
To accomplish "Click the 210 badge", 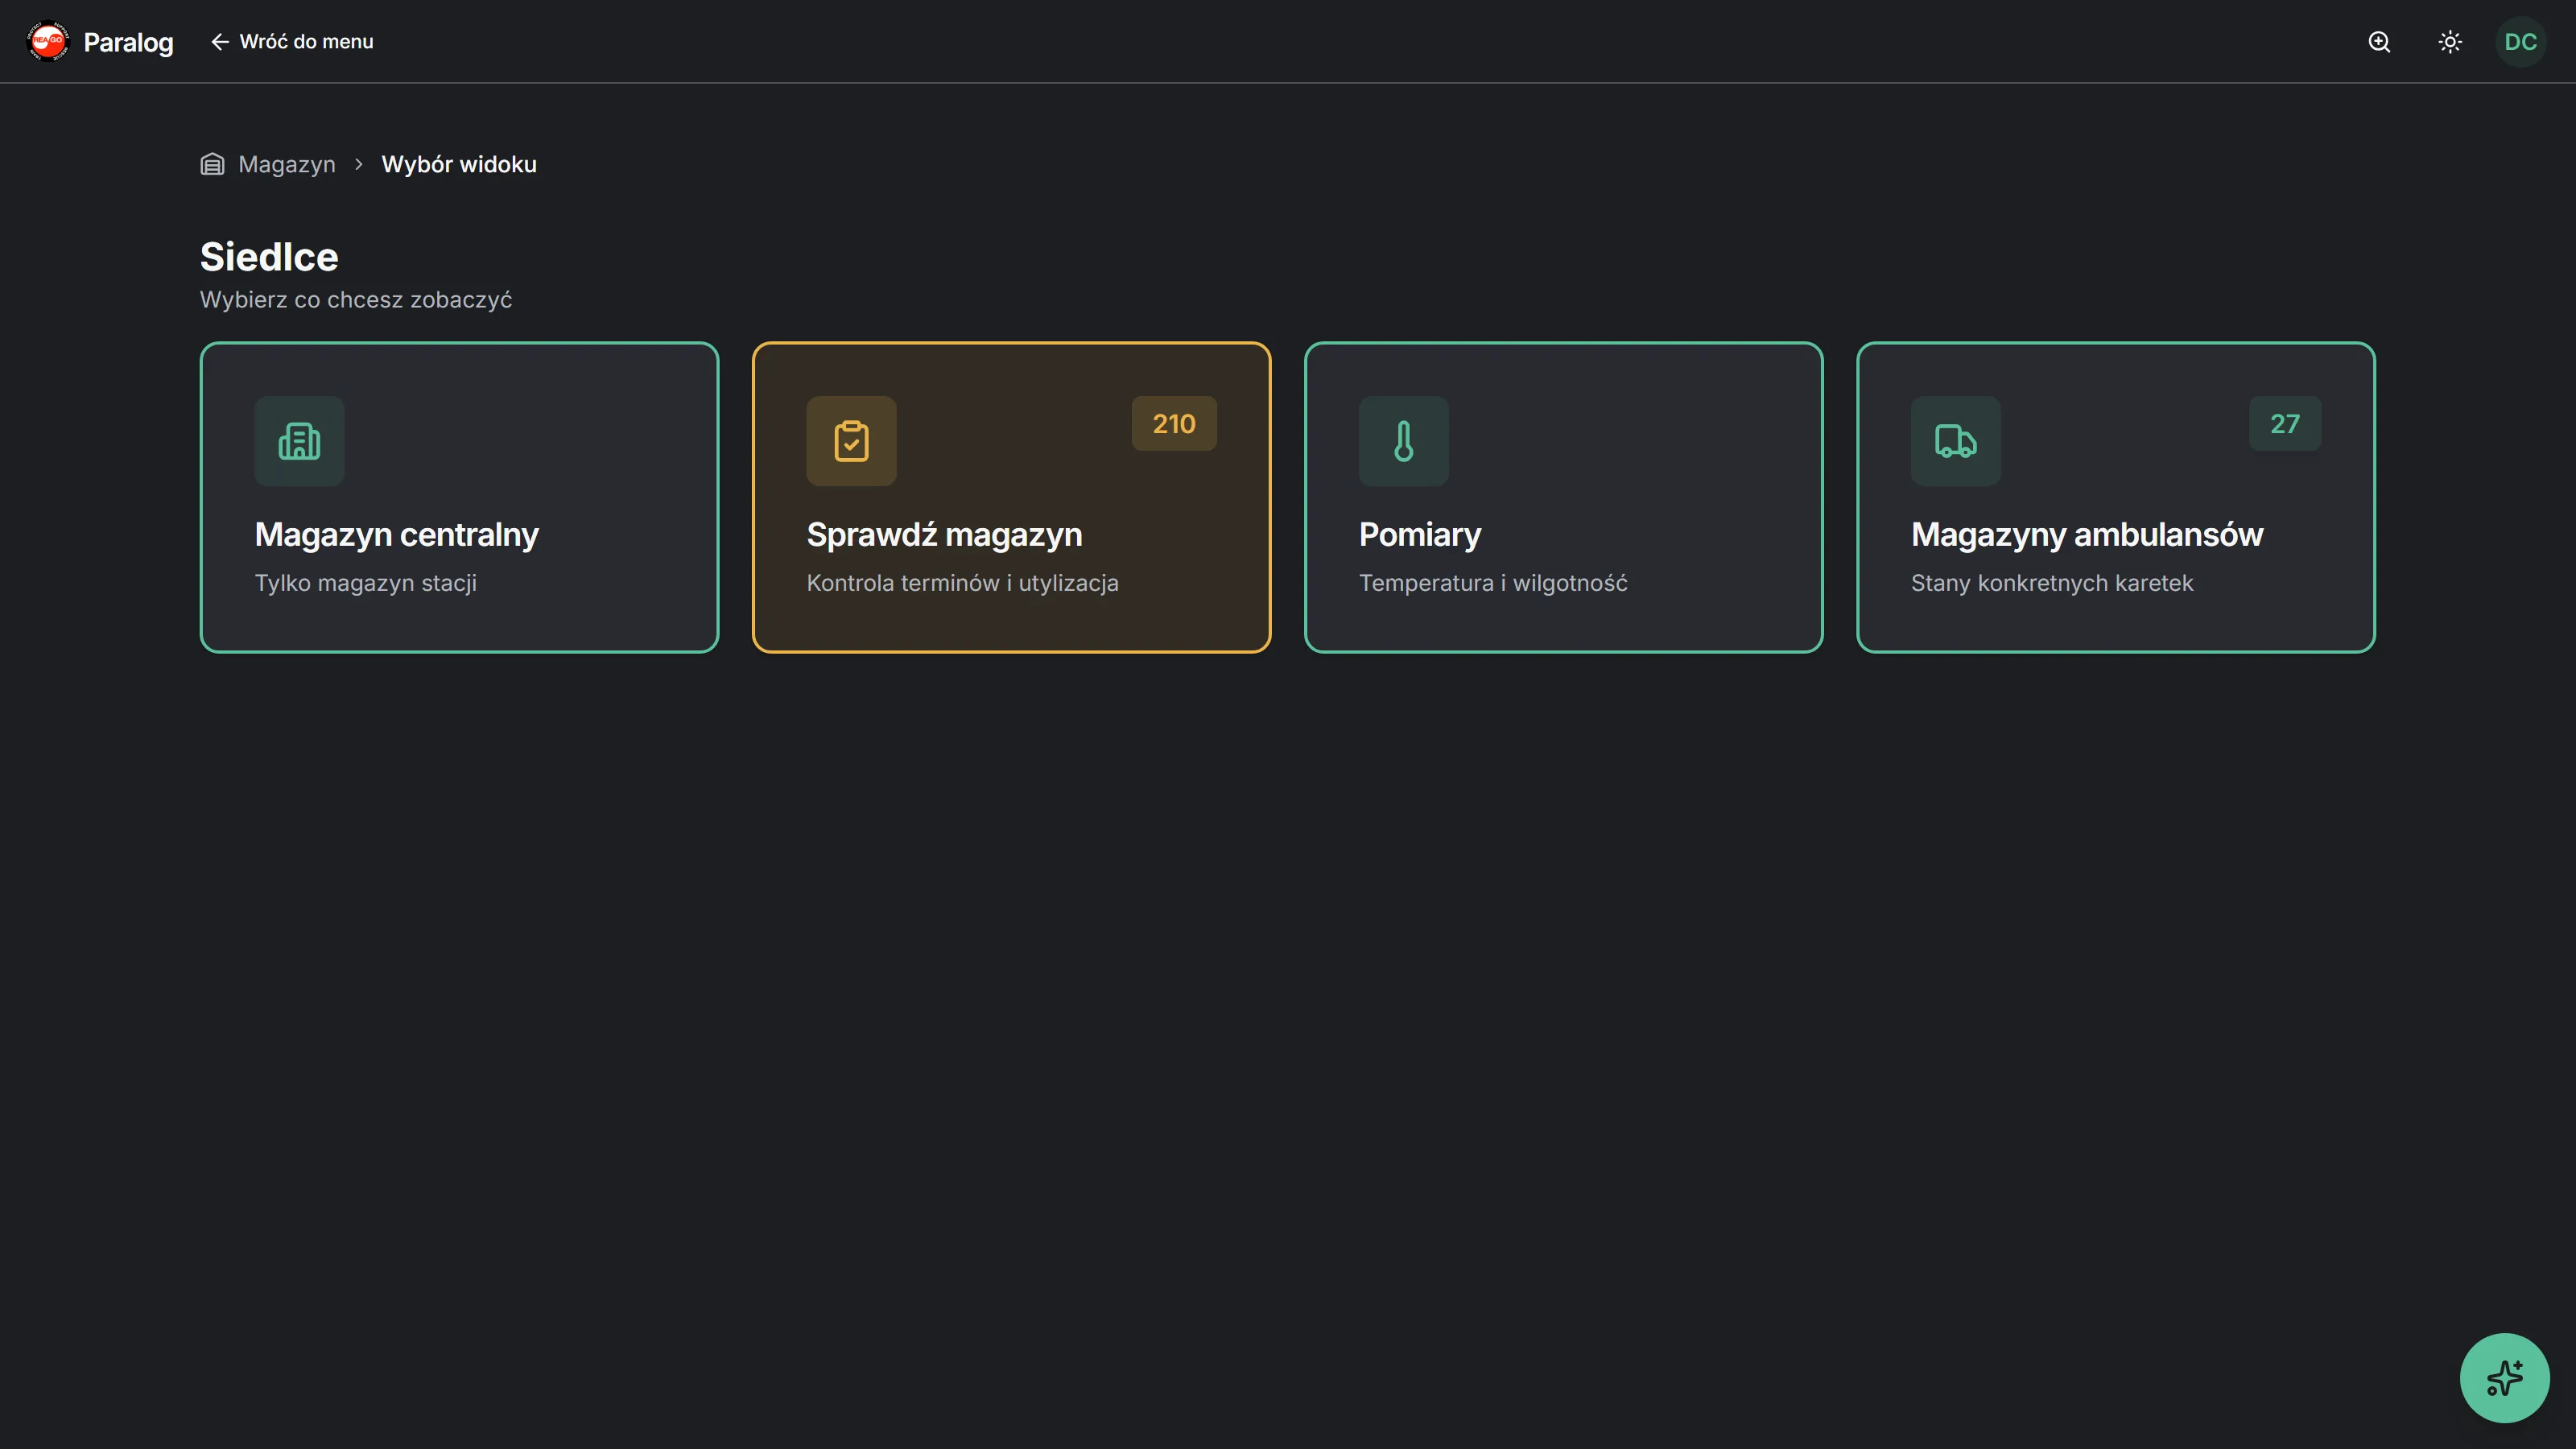I will click(1174, 424).
